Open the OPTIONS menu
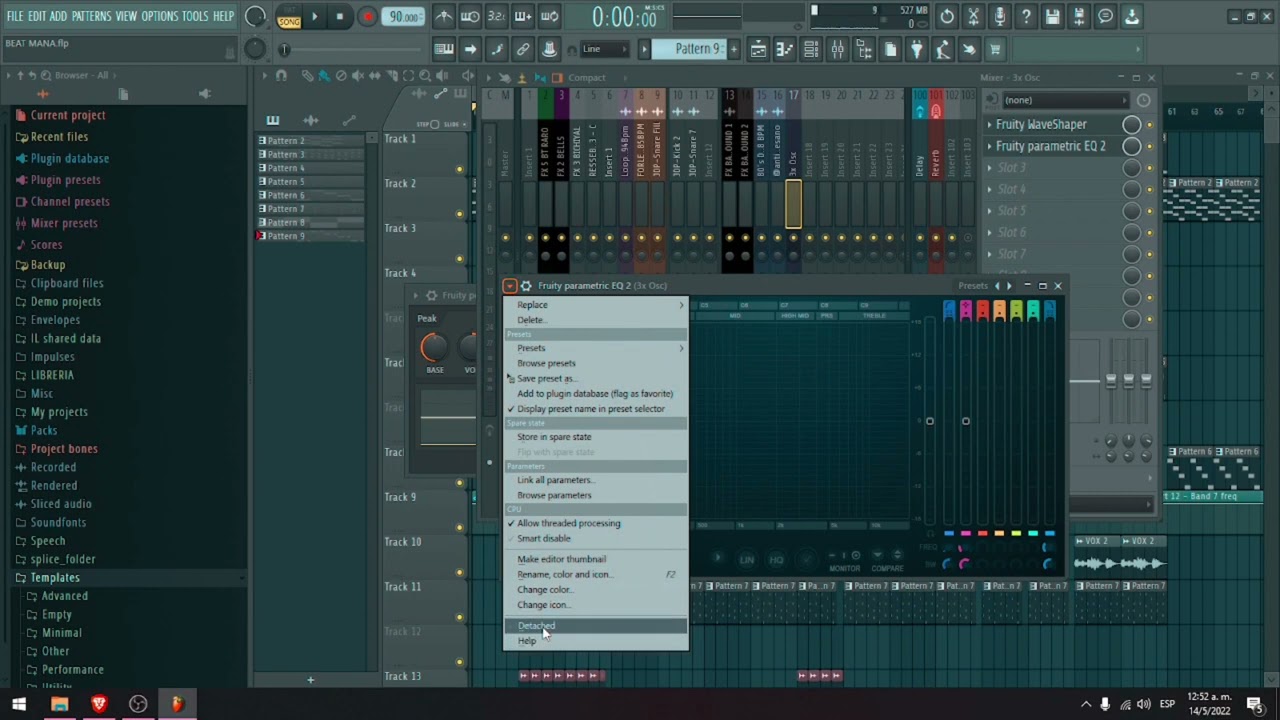Viewport: 1280px width, 720px height. pos(159,16)
